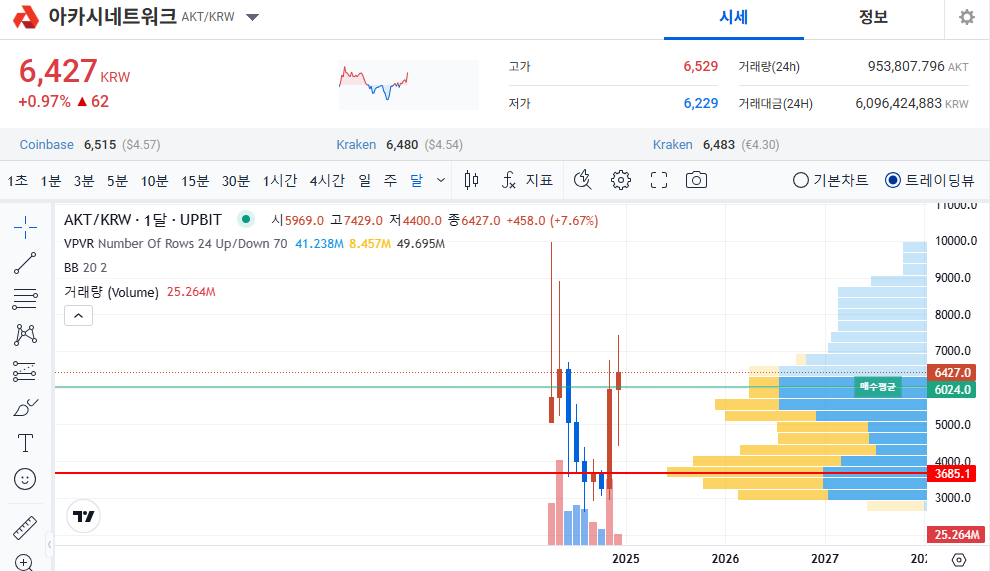Click the BB 20 2 indicator label
The image size is (990, 571).
pyautogui.click(x=85, y=268)
